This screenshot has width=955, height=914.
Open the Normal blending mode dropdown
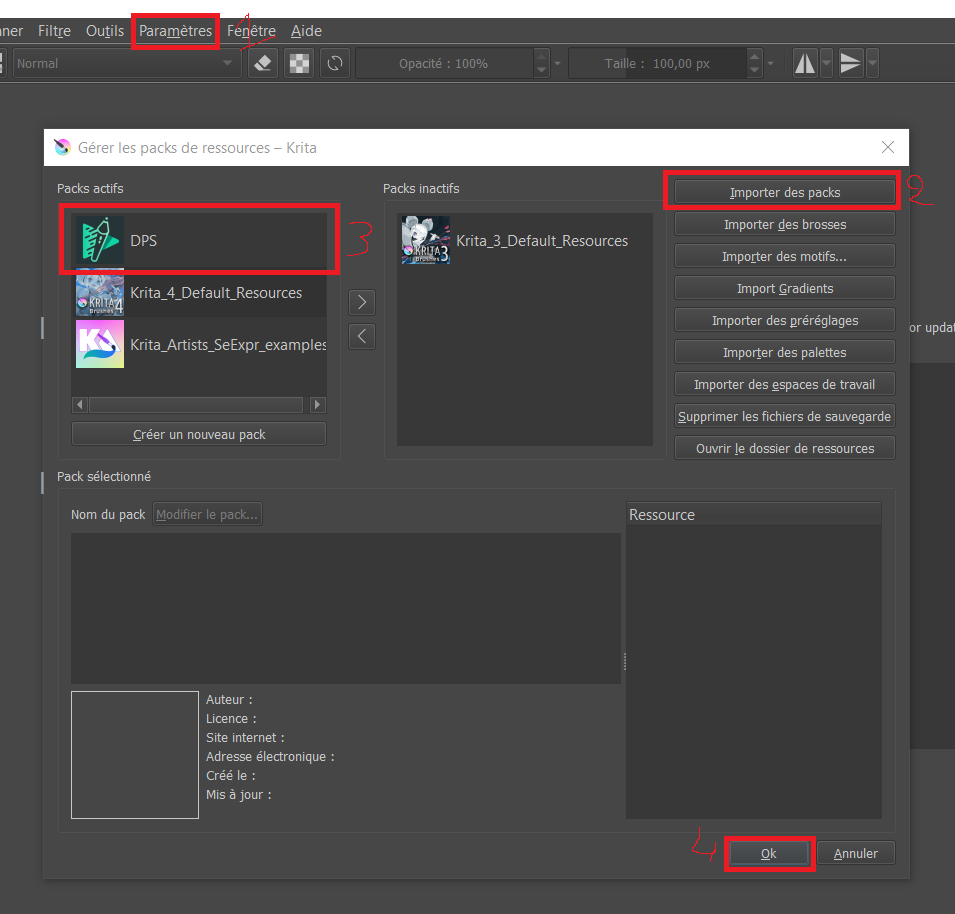point(125,63)
